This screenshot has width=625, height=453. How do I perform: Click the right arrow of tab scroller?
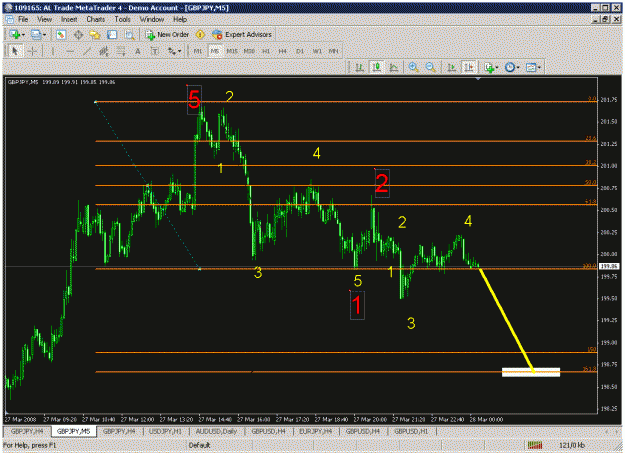[x=617, y=431]
